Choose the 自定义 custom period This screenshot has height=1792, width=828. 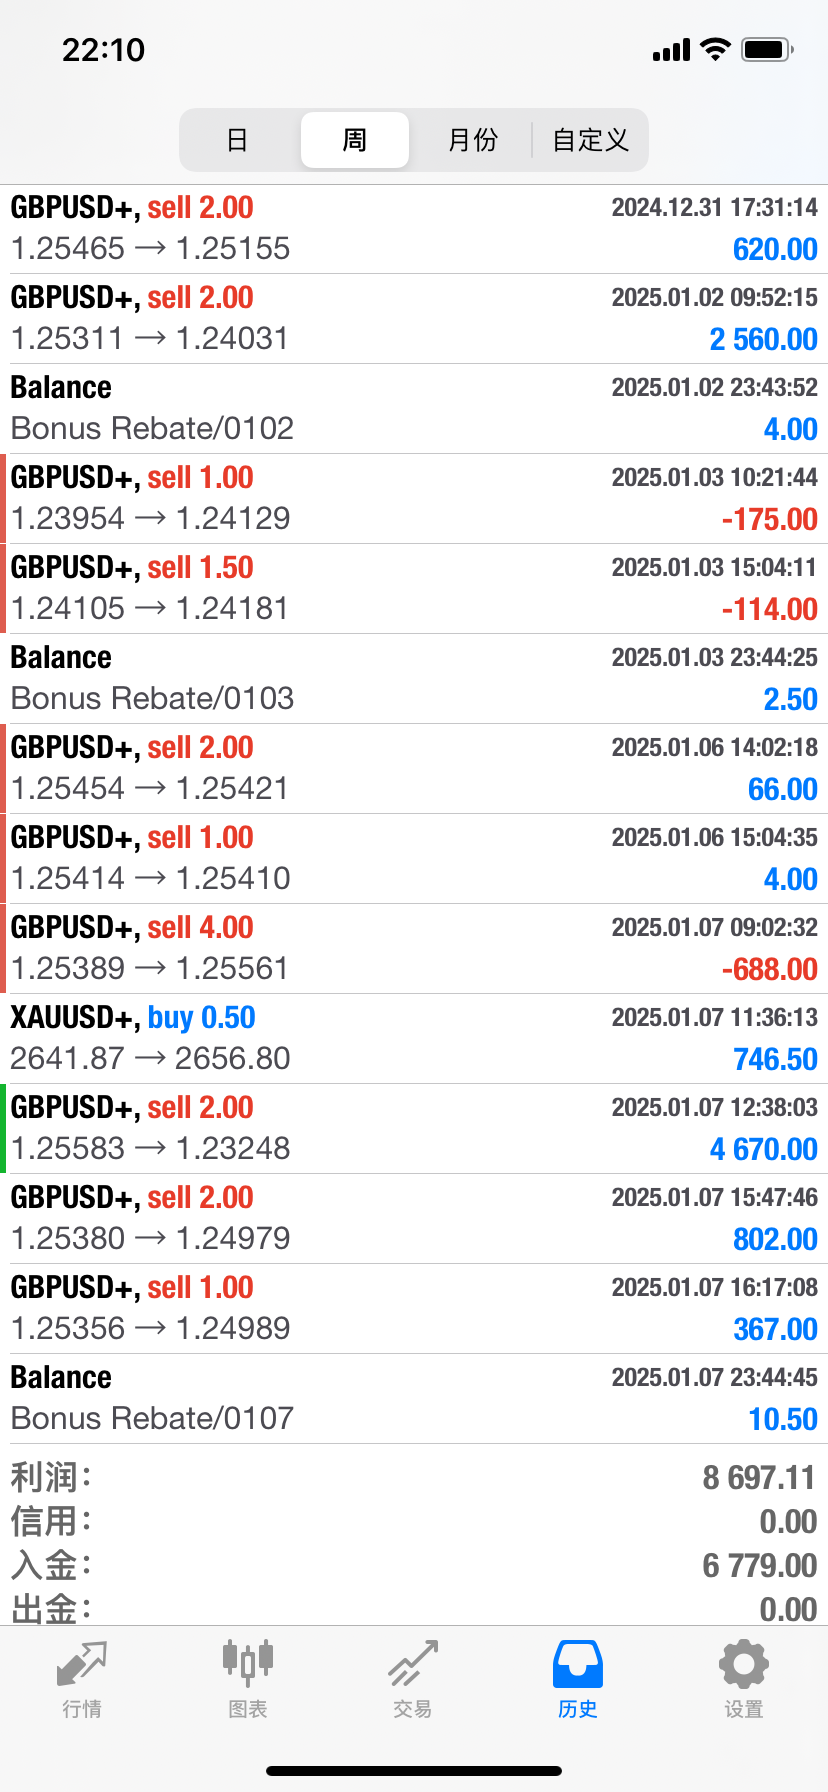pos(590,140)
